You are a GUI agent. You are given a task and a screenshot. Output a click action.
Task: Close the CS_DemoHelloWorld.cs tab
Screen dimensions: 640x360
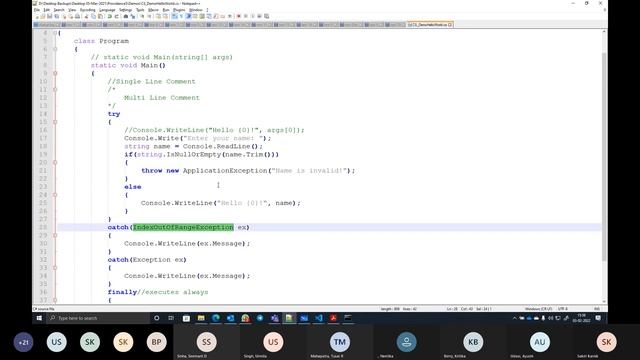click(x=450, y=25)
